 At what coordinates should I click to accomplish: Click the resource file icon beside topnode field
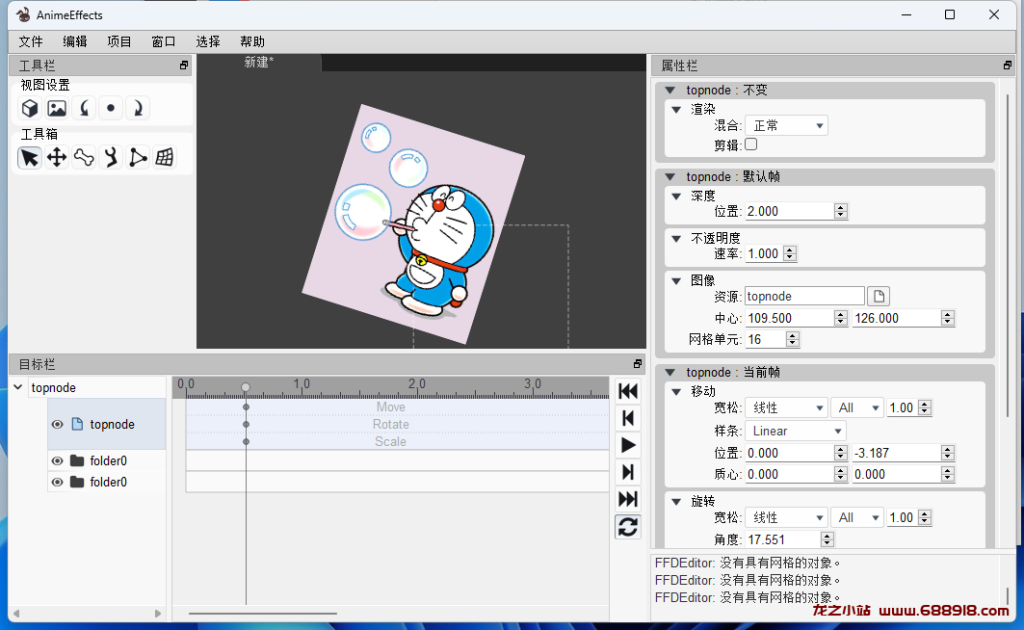tap(878, 296)
